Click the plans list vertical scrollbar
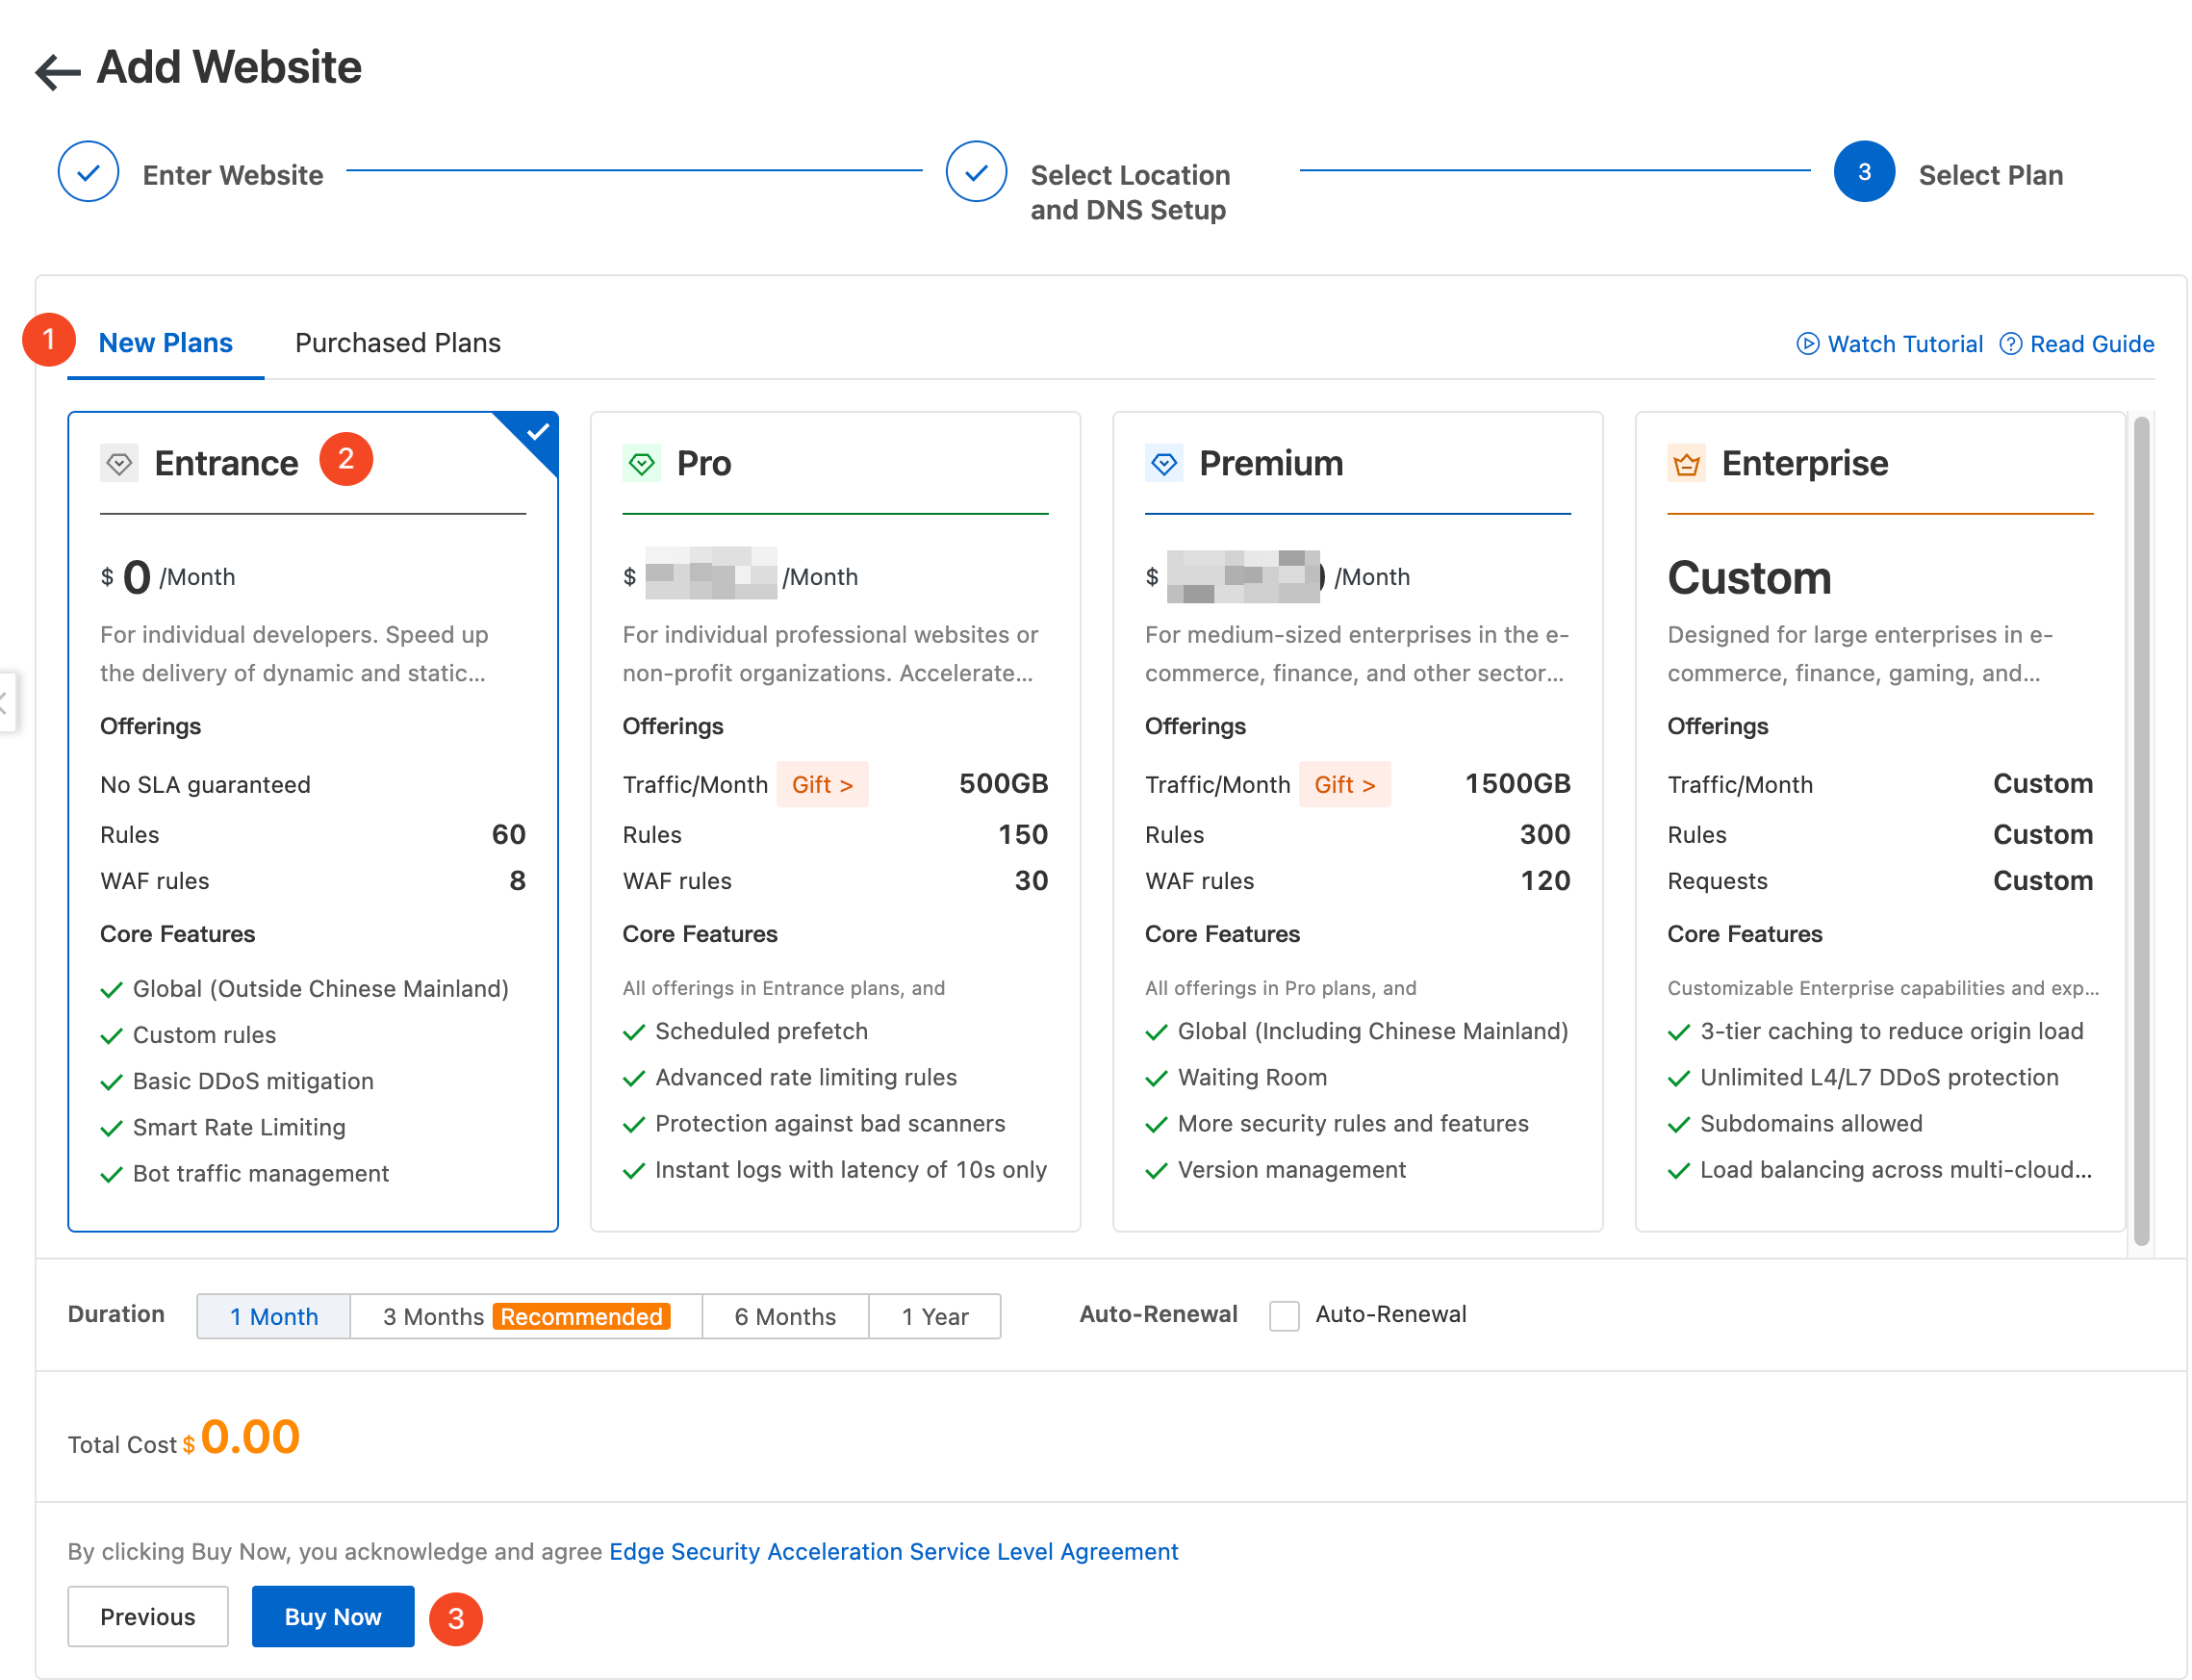 click(2140, 830)
